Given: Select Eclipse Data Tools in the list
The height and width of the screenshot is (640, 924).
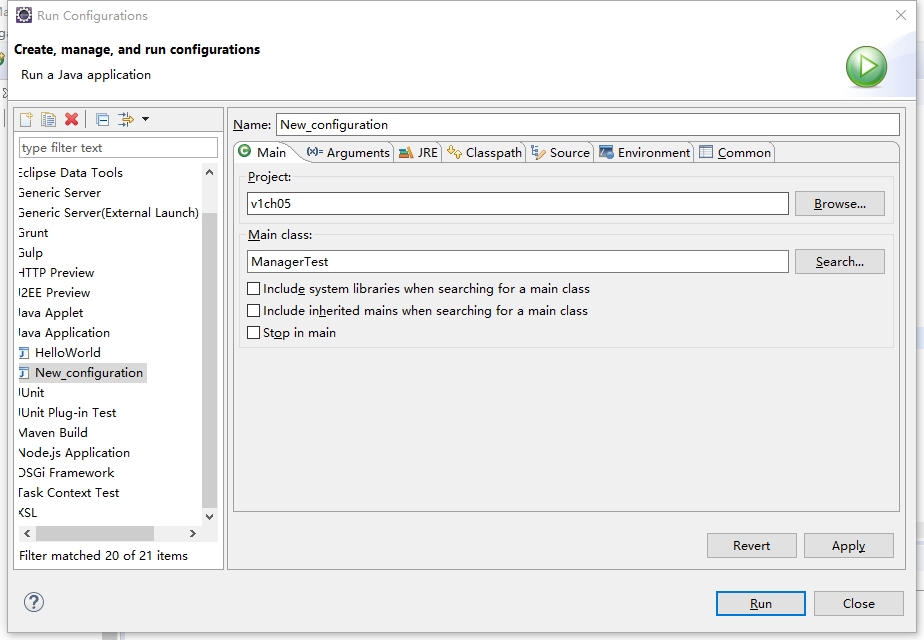Looking at the screenshot, I should 71,173.
